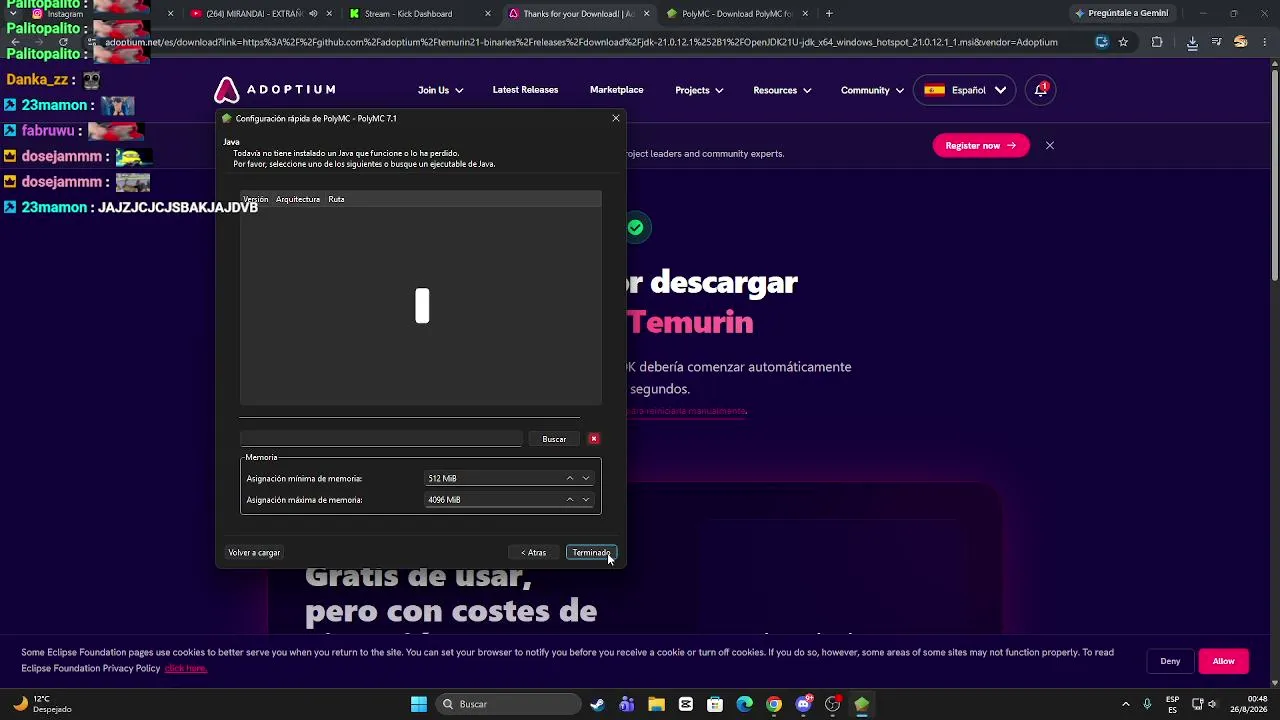Open the Chrome profile avatar

(1241, 42)
